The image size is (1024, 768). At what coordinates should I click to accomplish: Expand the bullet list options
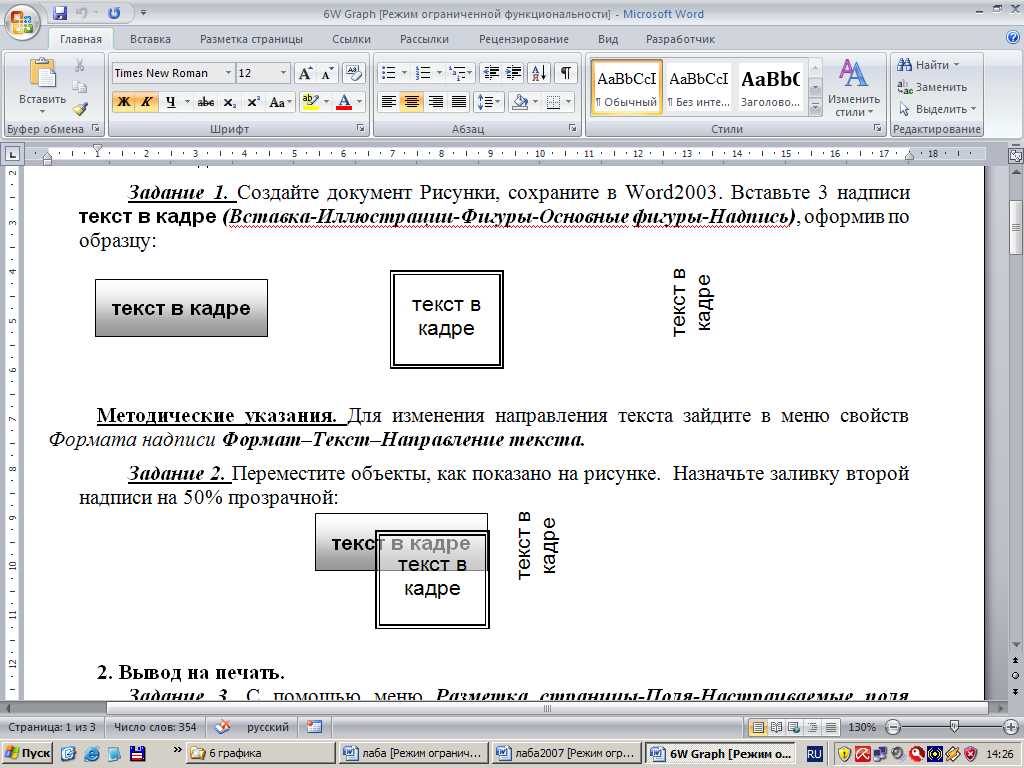404,73
